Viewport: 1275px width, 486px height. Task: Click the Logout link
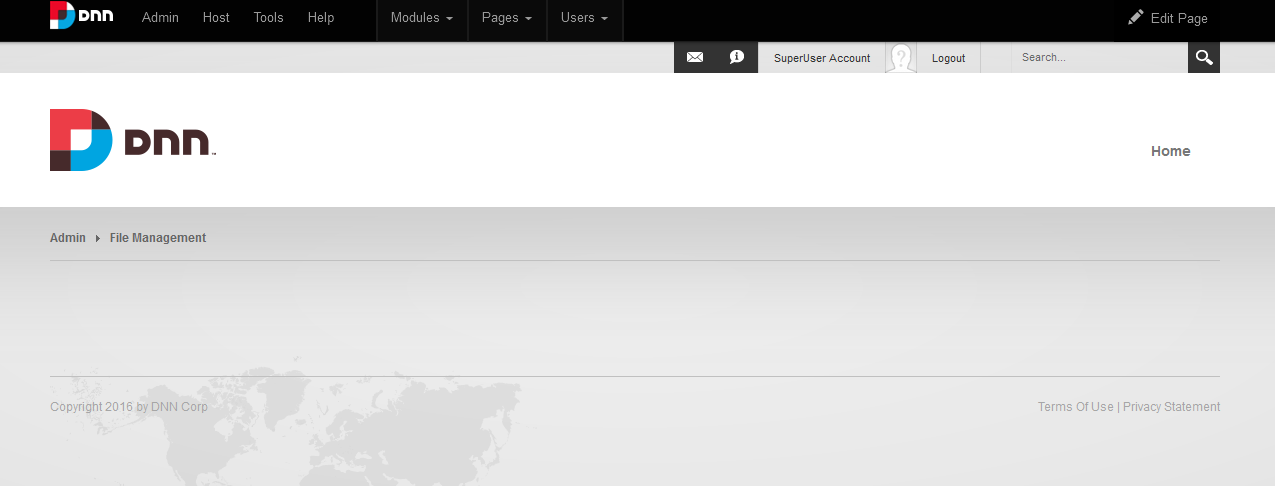pos(949,58)
